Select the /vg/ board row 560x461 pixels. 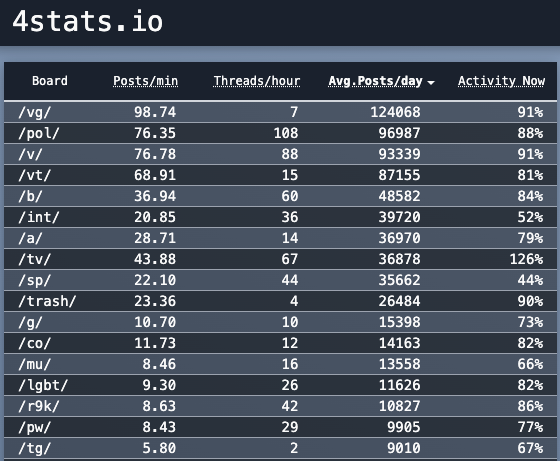coord(280,112)
